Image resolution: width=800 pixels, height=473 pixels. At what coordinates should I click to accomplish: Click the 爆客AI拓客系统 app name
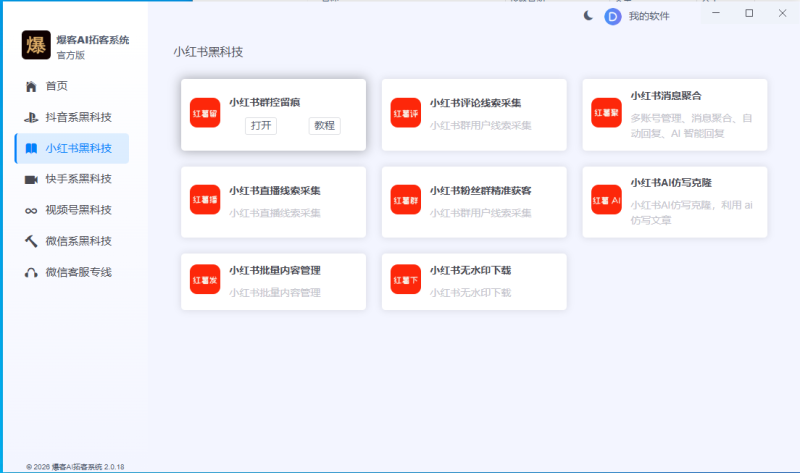(93, 40)
